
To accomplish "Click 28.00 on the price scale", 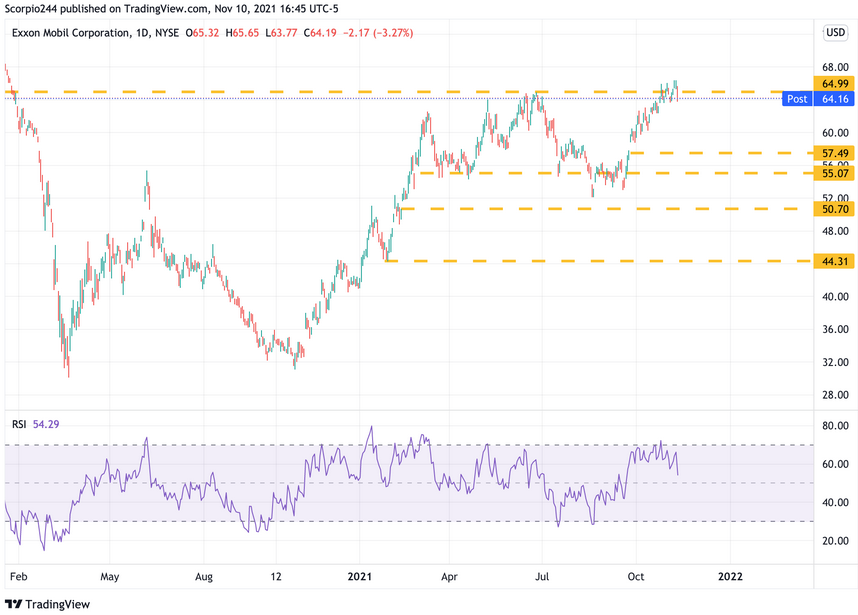I will tap(836, 395).
